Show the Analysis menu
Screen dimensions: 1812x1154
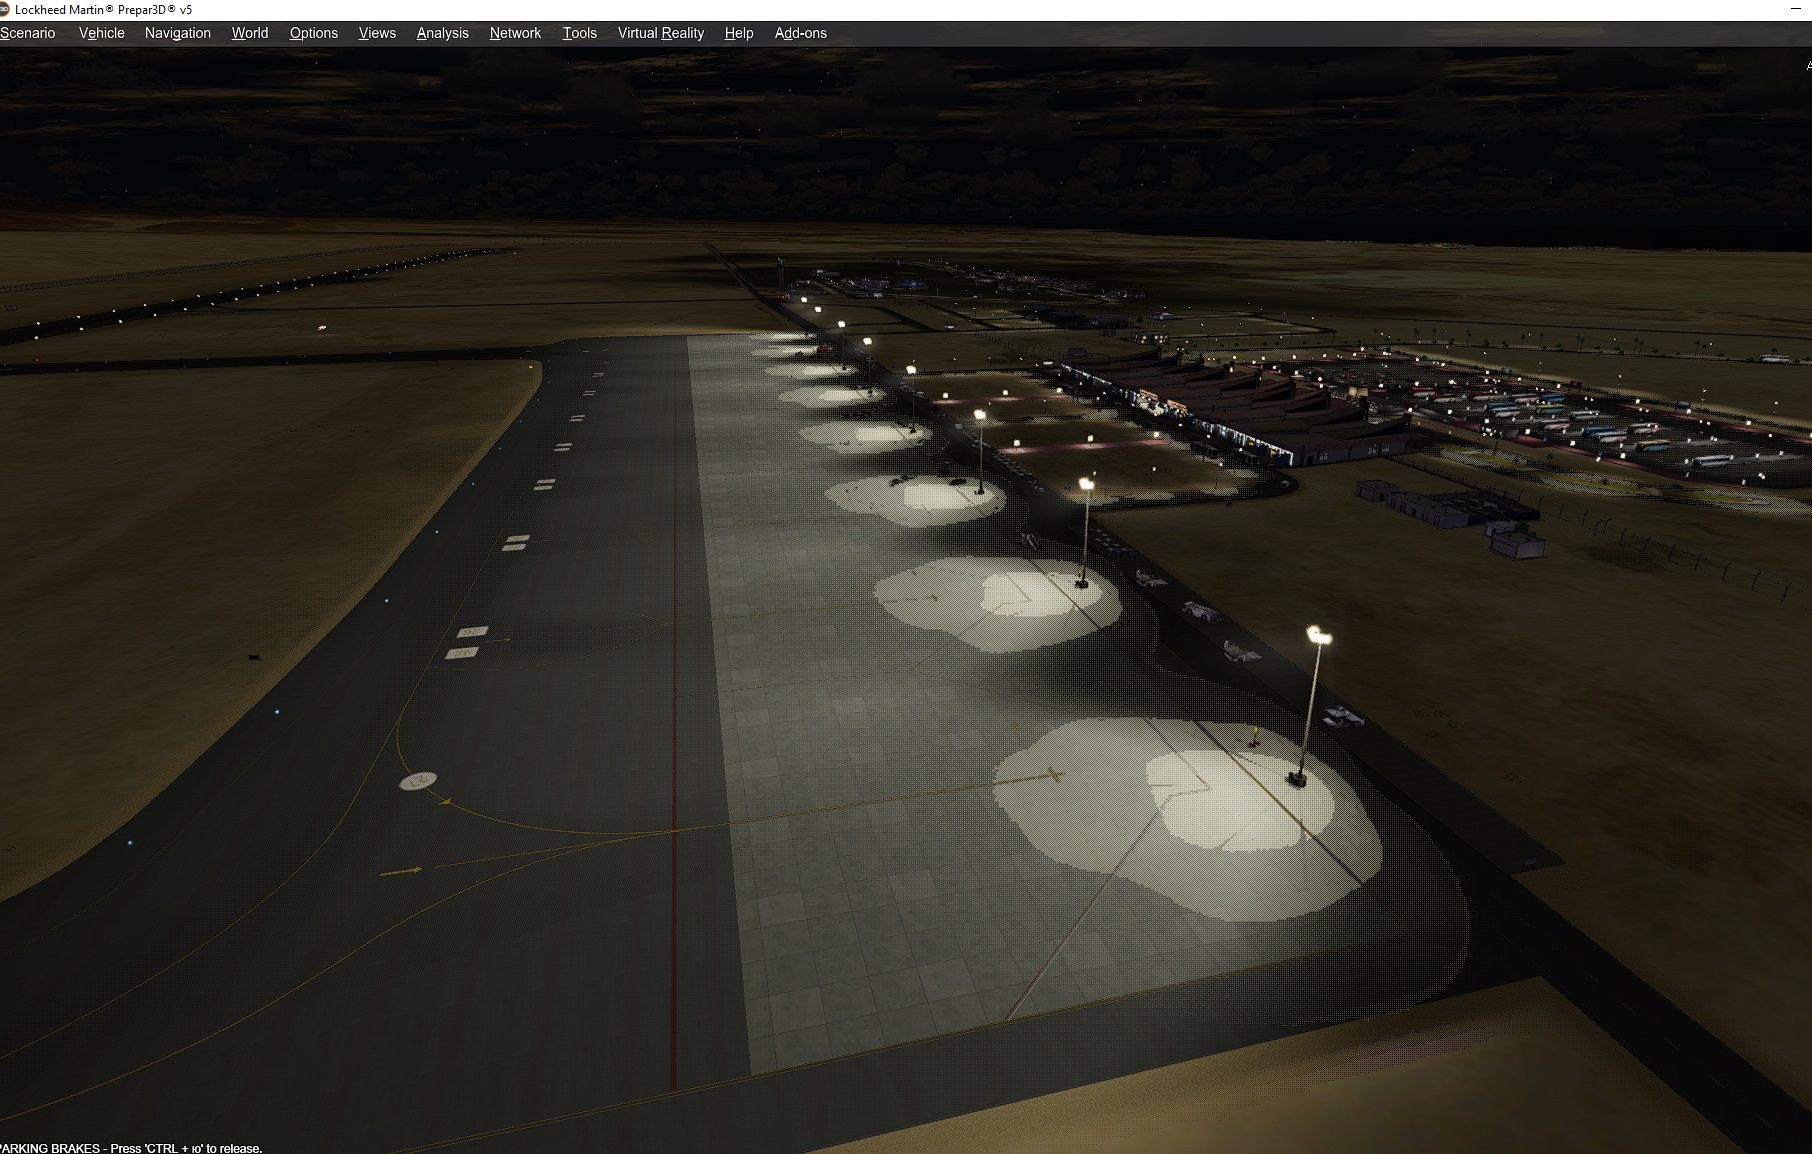tap(442, 33)
